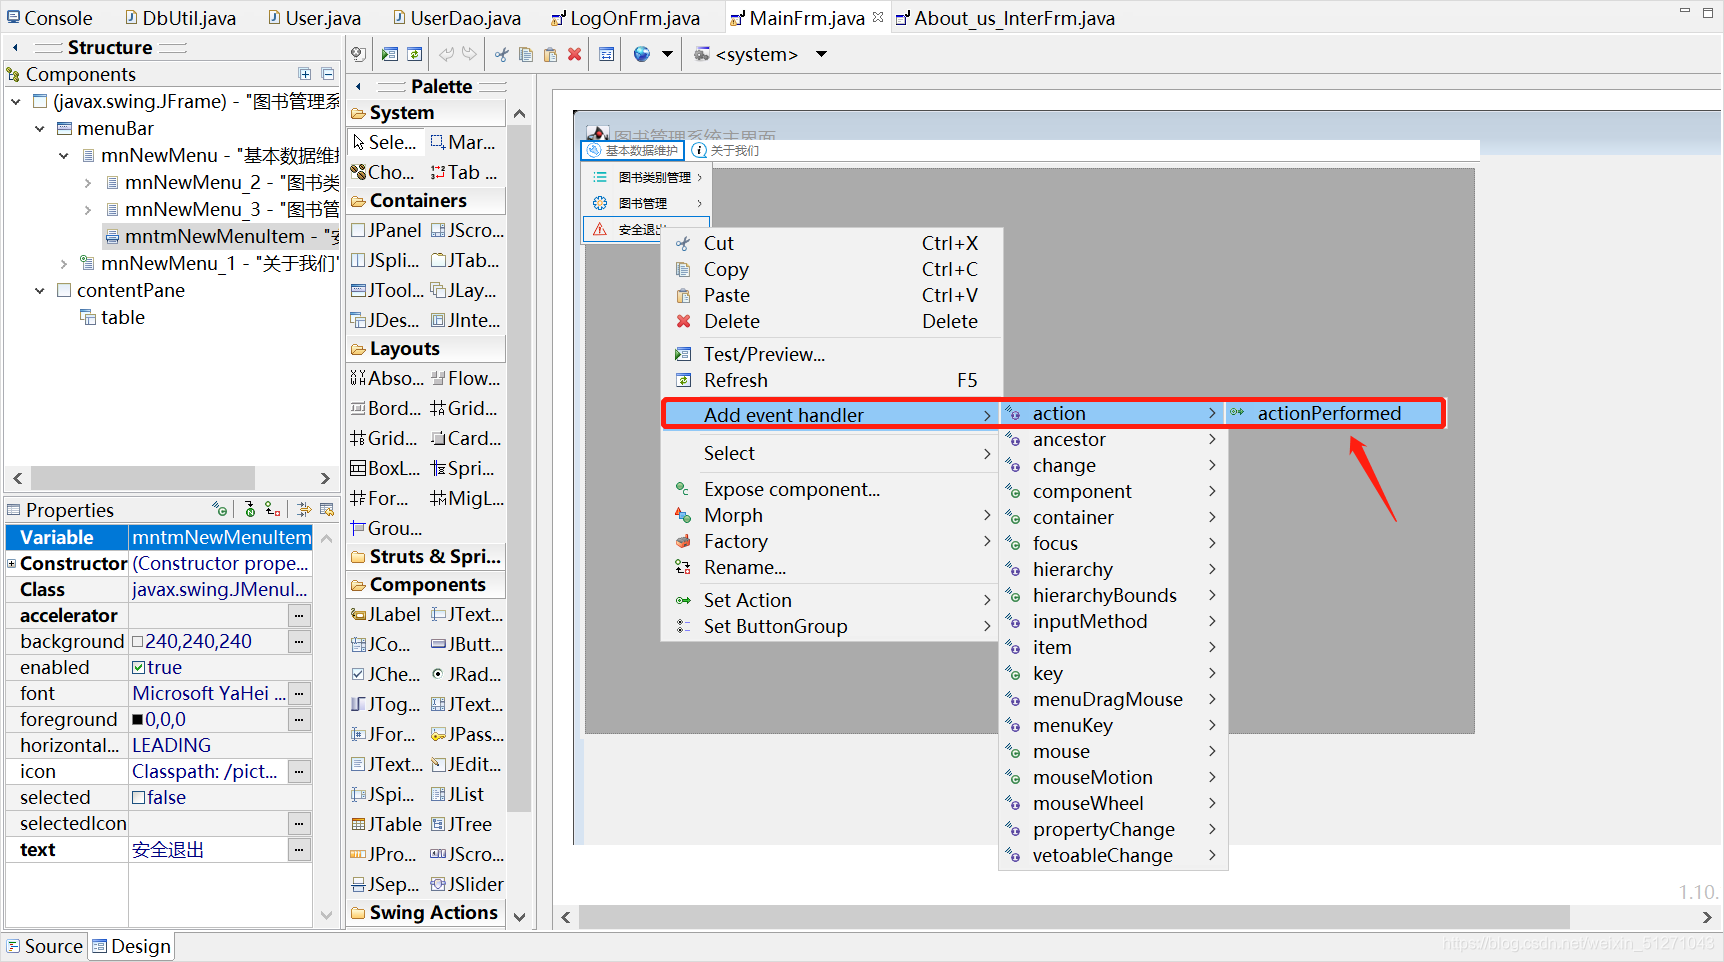Viewport: 1724px width, 962px height.
Task: Select the JPanel container in the Palette
Action: pyautogui.click(x=385, y=230)
